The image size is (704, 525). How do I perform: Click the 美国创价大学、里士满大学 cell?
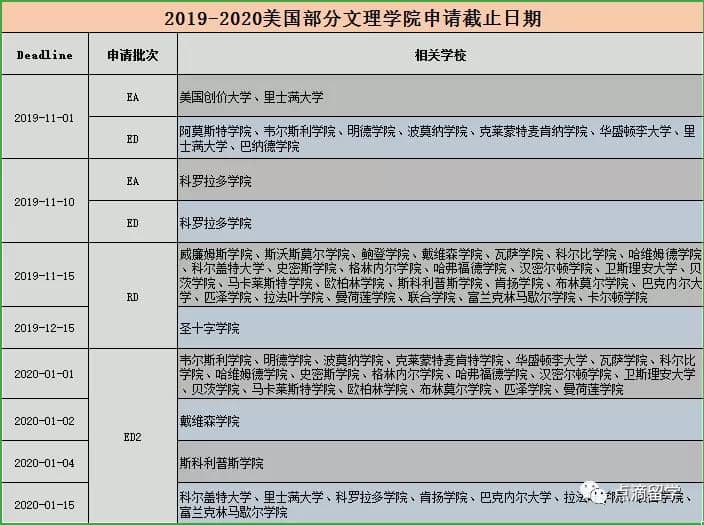click(440, 97)
